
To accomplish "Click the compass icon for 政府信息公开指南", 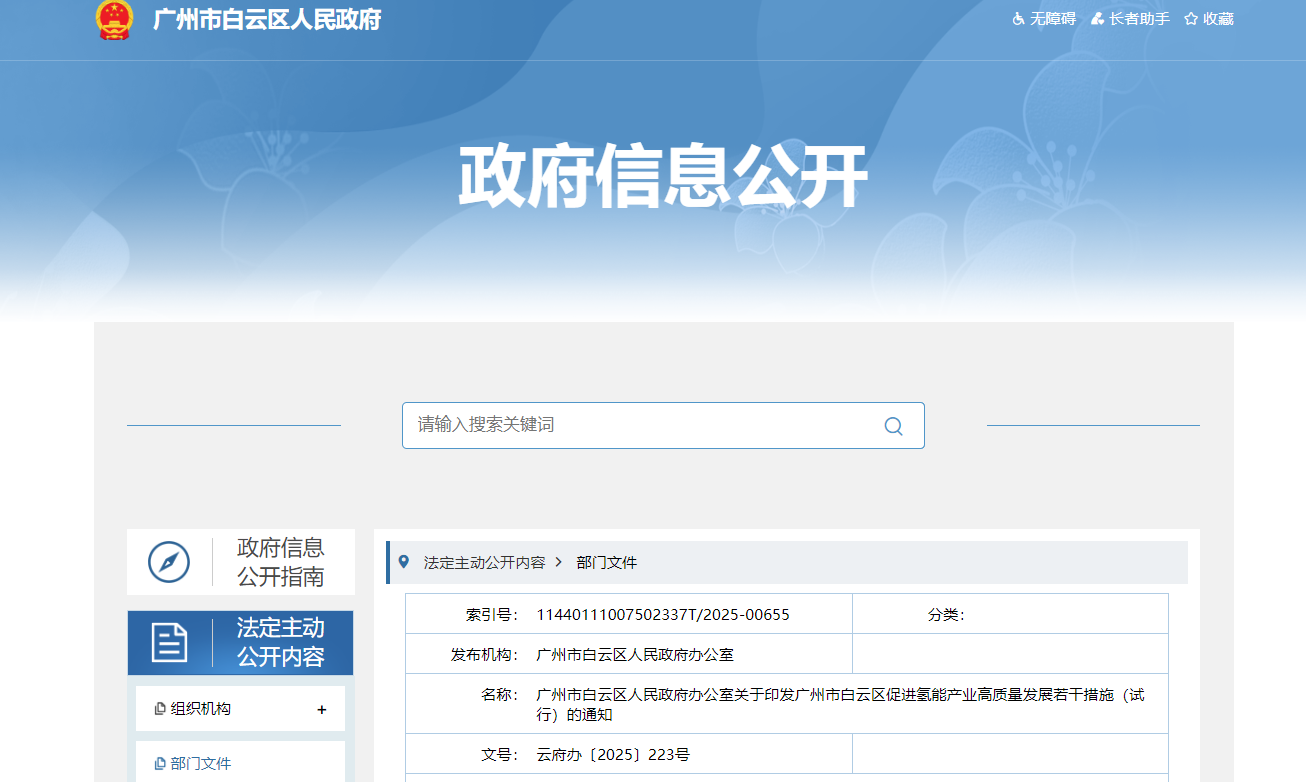I will [169, 562].
